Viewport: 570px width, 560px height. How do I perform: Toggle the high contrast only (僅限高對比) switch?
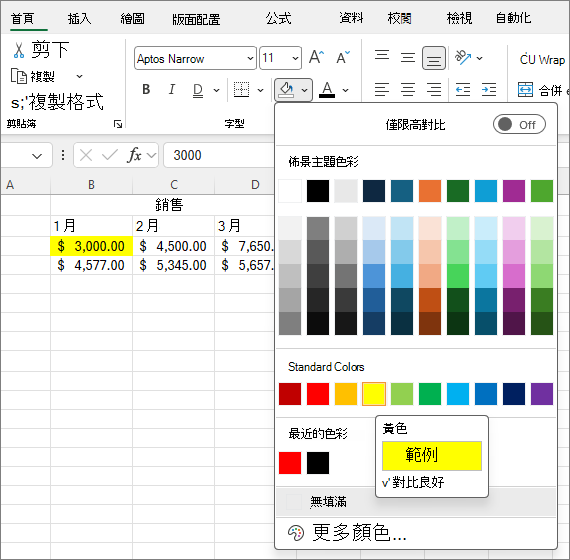tap(519, 125)
